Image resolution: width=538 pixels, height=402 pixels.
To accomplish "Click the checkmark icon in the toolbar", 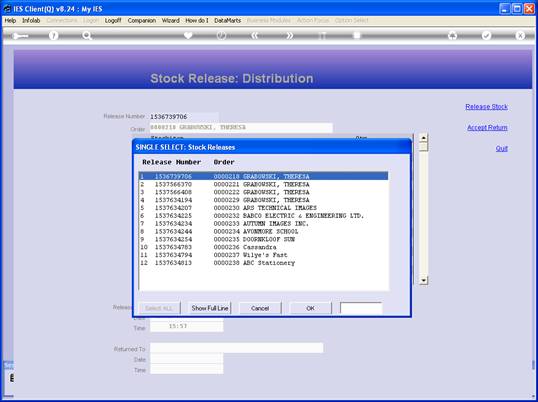I will 486,35.
